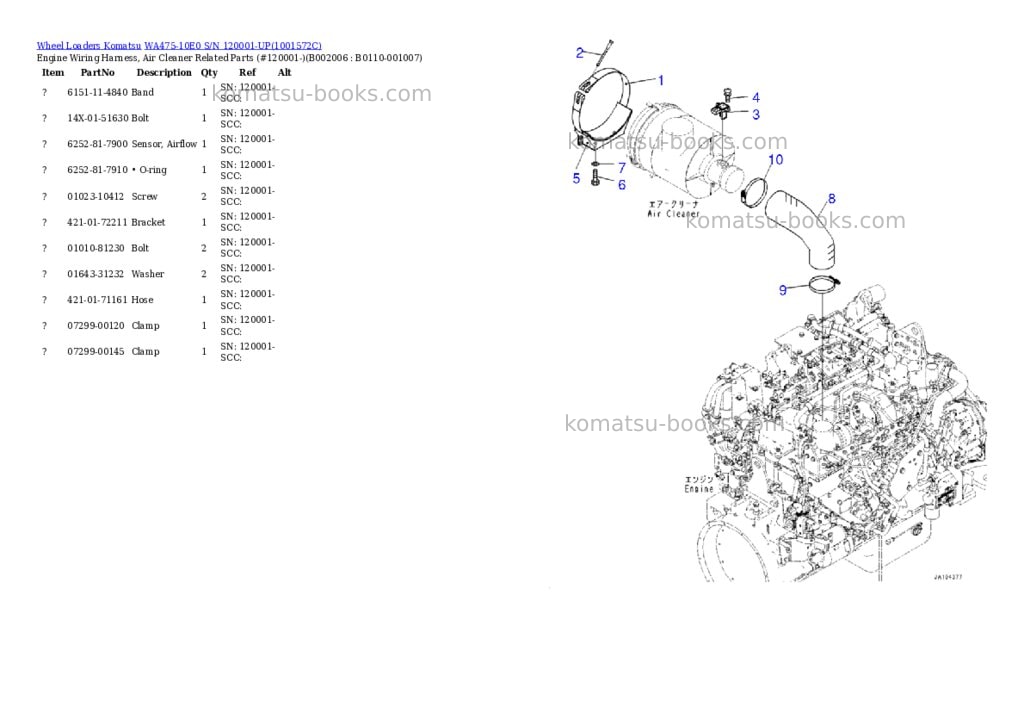Click diagram callout number 5

(x=576, y=178)
